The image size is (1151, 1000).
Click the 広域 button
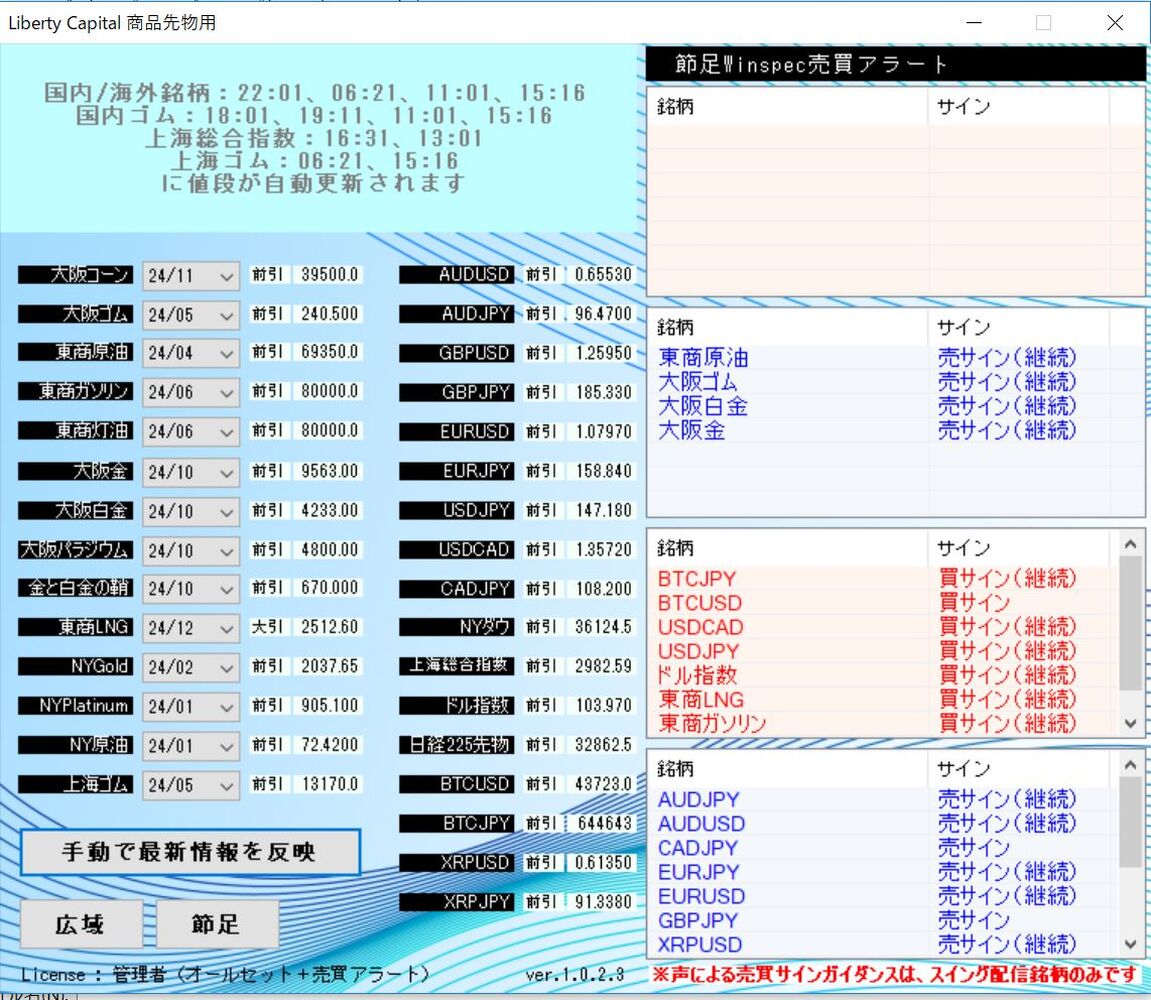(81, 924)
